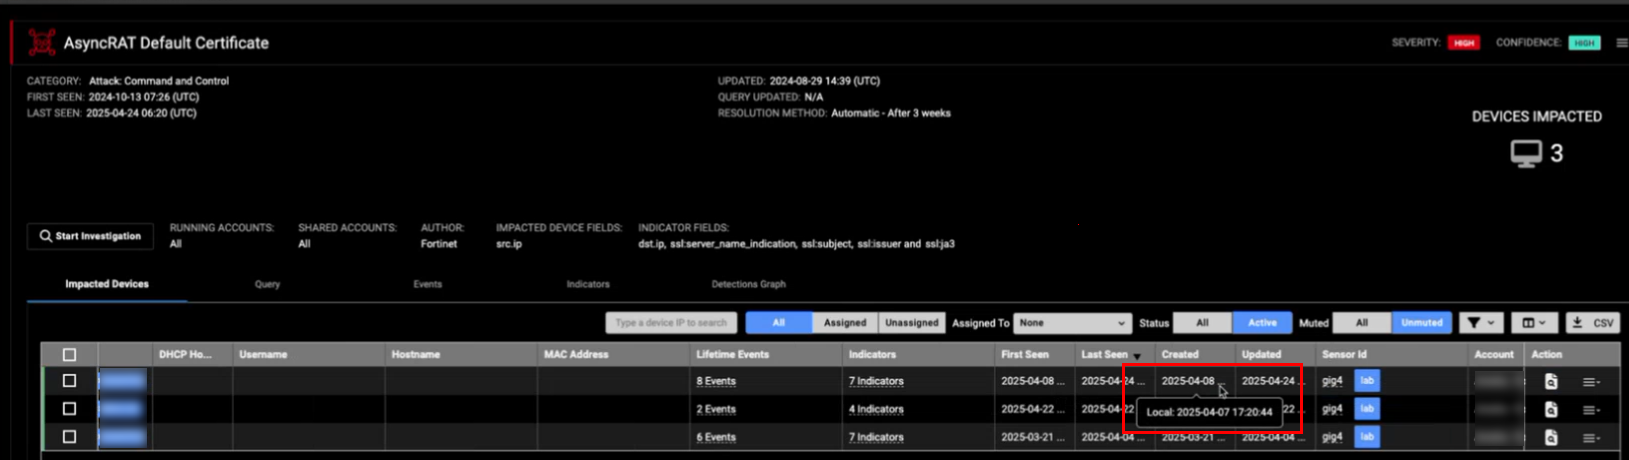Screen dimensions: 1629x460
Task: Switch to the Indicators tab
Action: 588,284
